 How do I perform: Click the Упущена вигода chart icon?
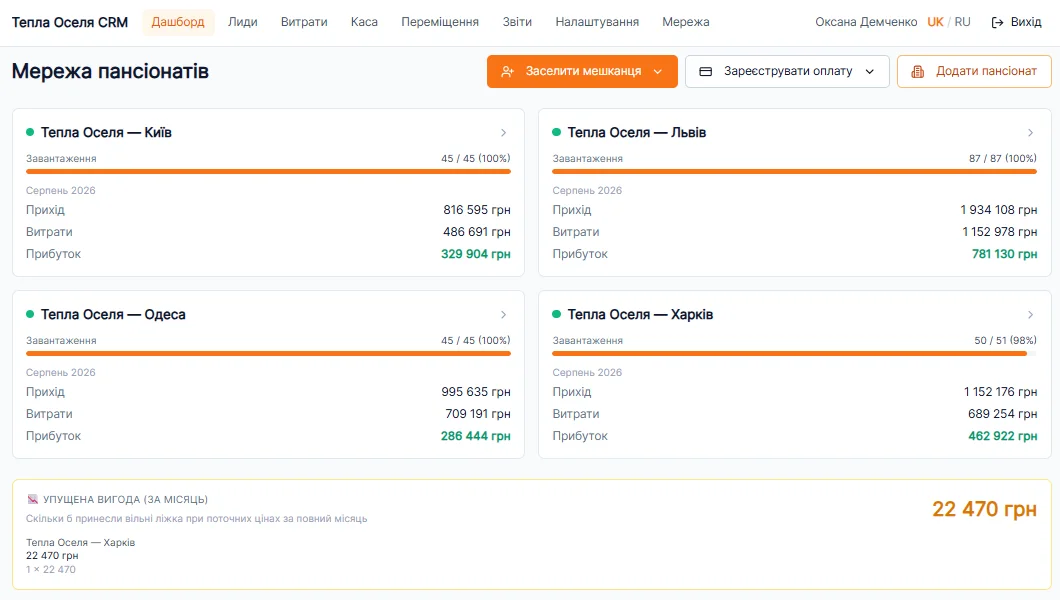(32, 499)
